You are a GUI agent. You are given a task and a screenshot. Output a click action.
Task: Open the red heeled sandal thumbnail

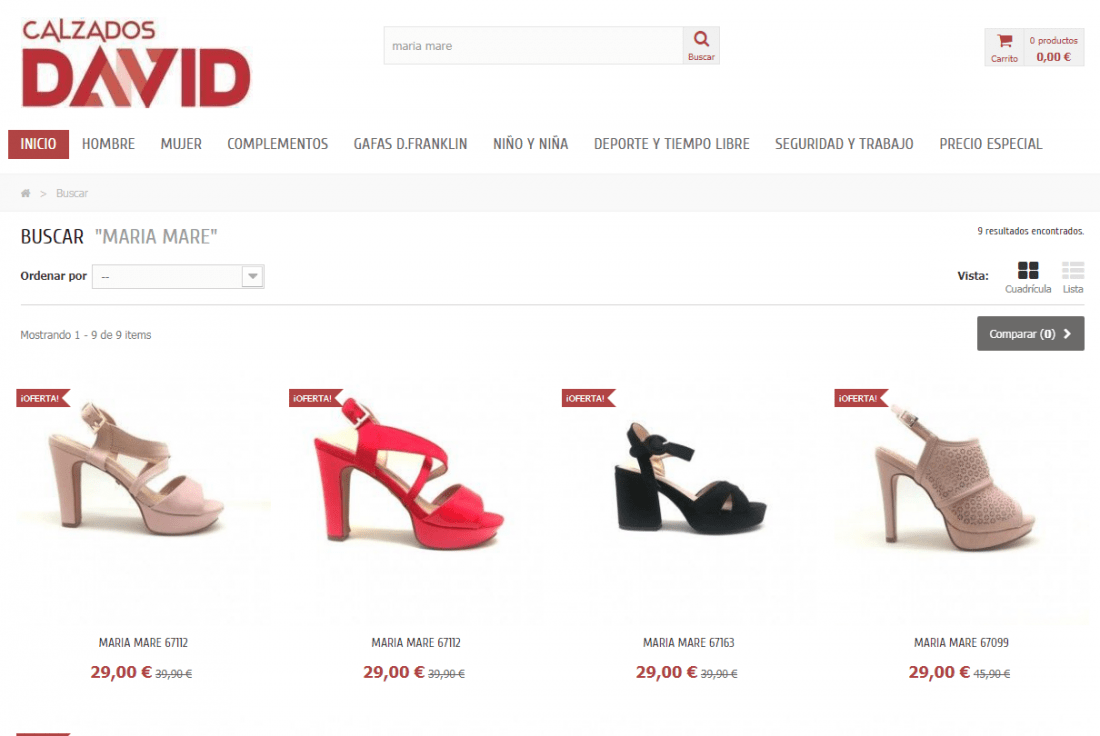click(x=416, y=484)
